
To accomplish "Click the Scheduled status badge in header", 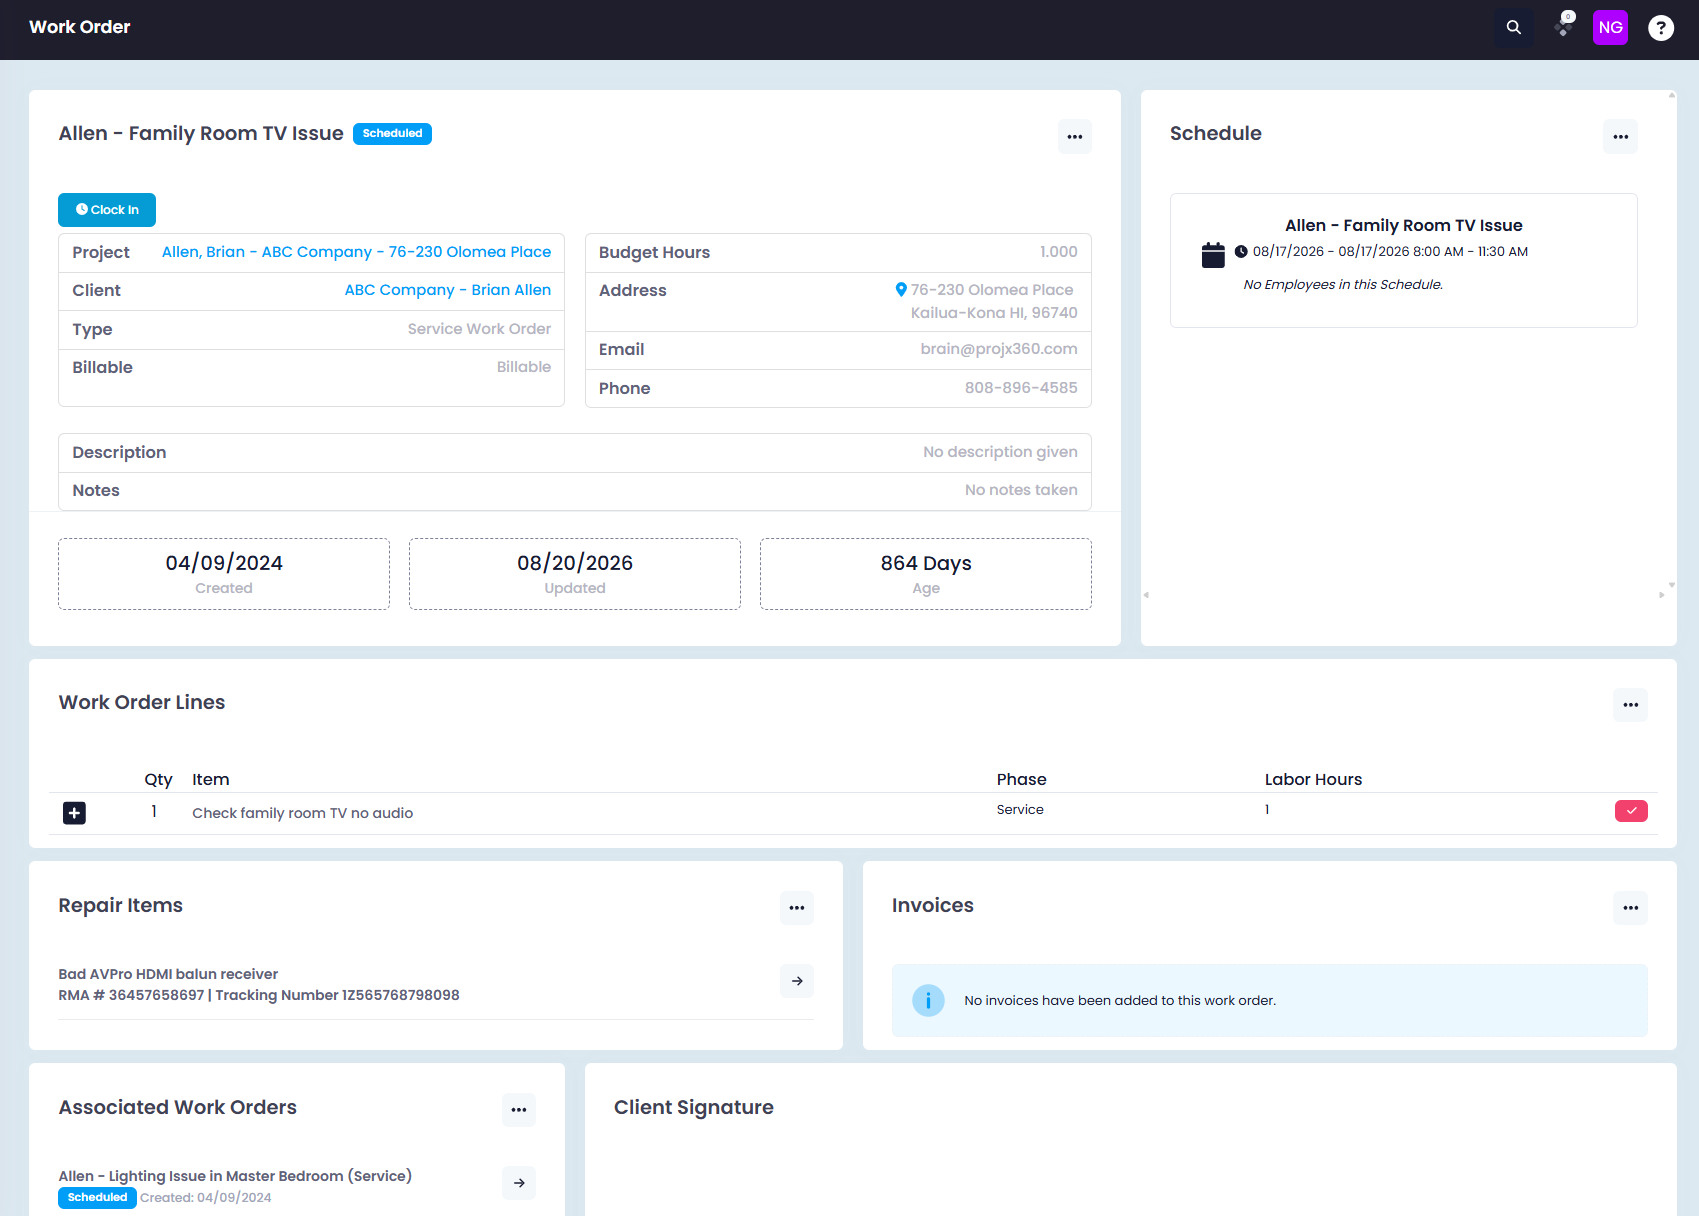I will click(x=392, y=134).
